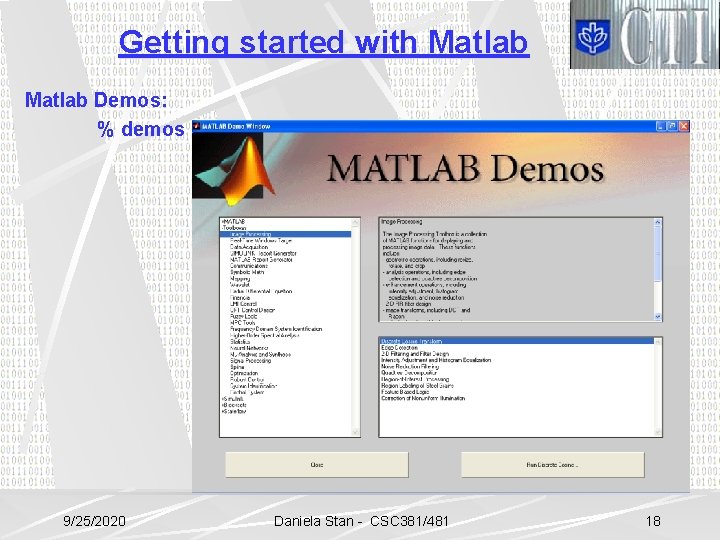720x540 pixels.
Task: Select the LMI Control toolbox
Action: [x=243, y=304]
